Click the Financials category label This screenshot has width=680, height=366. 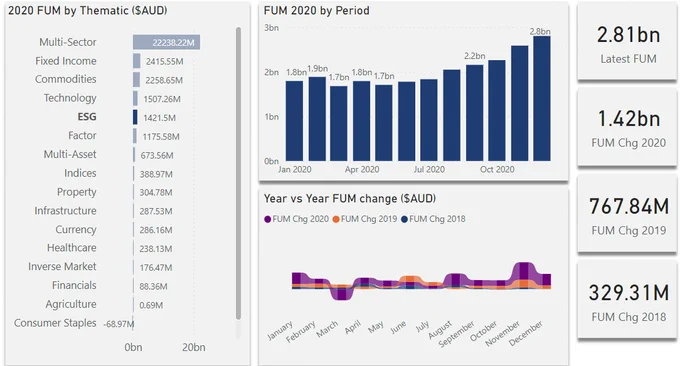[74, 285]
